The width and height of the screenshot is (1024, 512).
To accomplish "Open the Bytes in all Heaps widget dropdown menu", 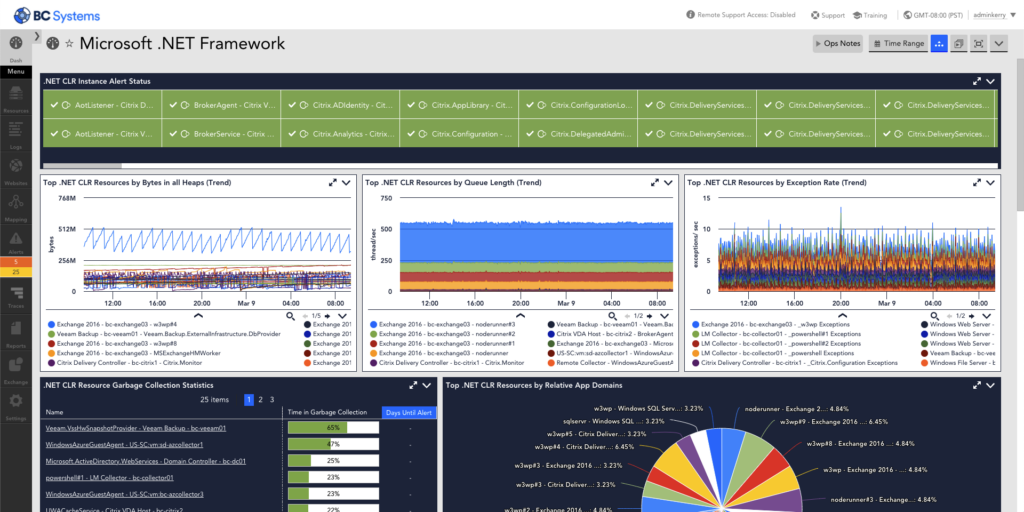I will coord(347,183).
